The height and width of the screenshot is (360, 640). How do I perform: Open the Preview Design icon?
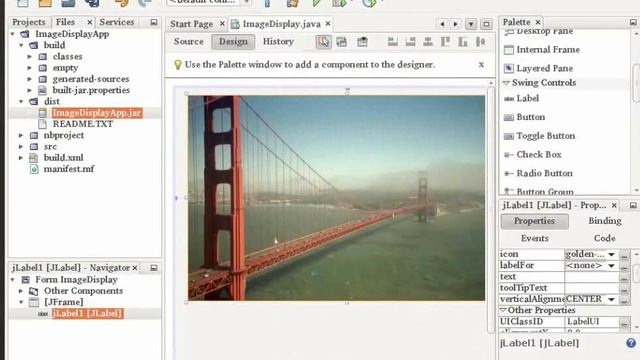362,42
